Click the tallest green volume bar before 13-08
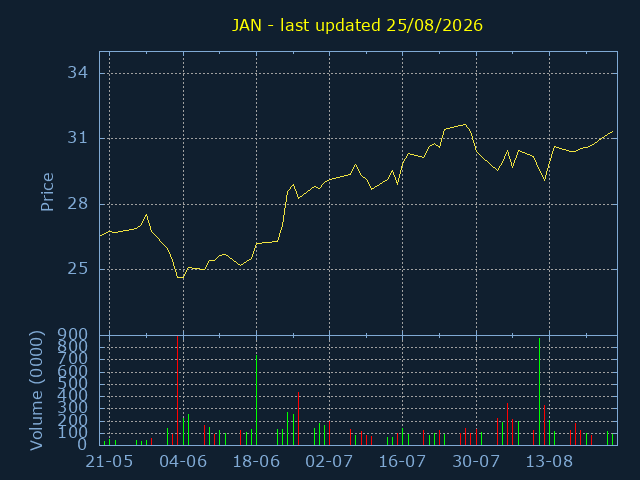Viewport: 640px width, 480px height. click(539, 391)
